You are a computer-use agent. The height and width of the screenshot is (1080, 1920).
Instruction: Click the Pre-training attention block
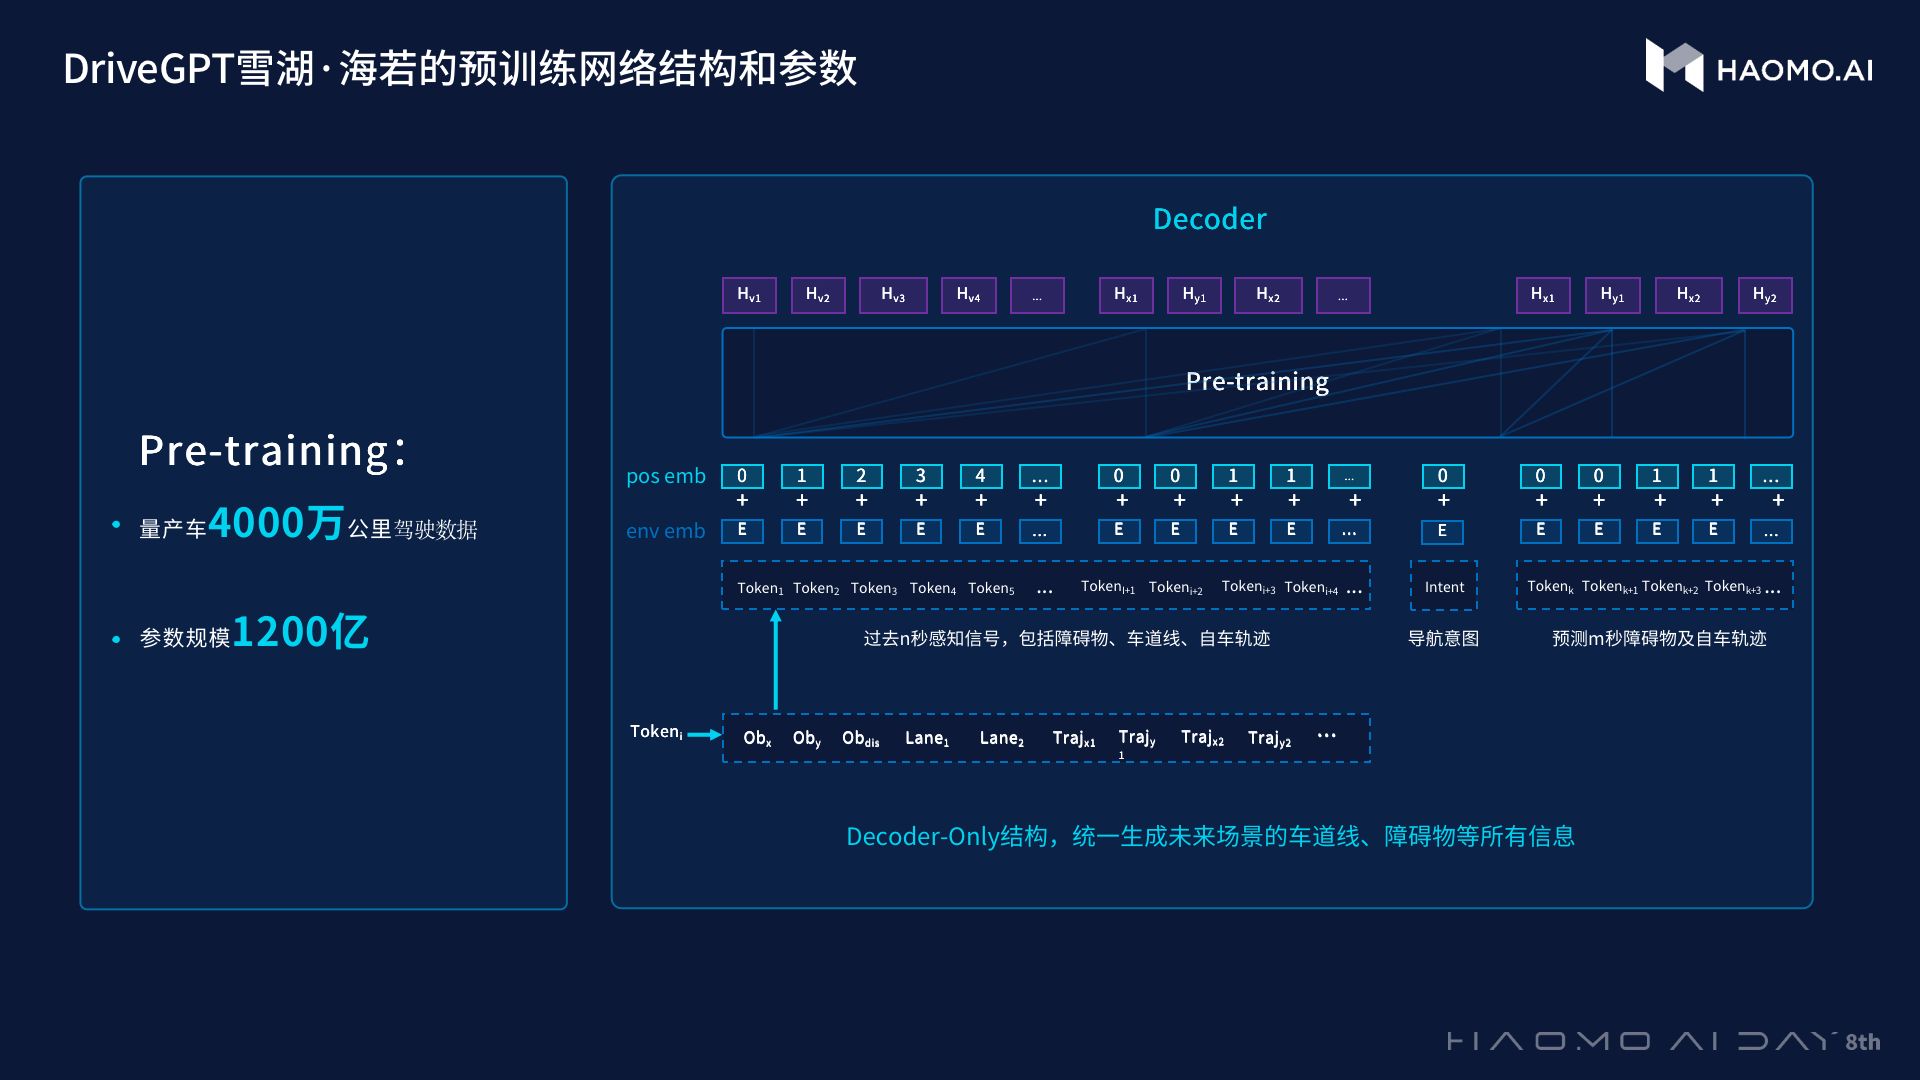click(x=1257, y=381)
